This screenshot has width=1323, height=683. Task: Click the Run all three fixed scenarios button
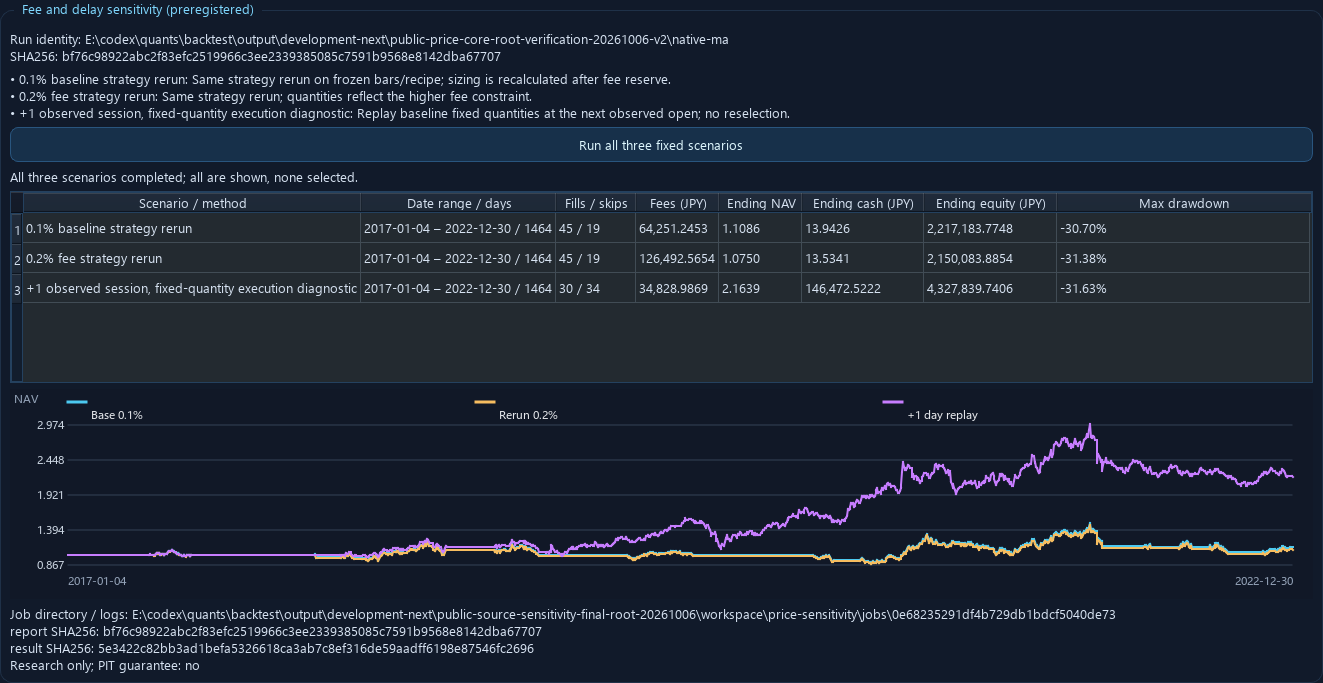660,145
